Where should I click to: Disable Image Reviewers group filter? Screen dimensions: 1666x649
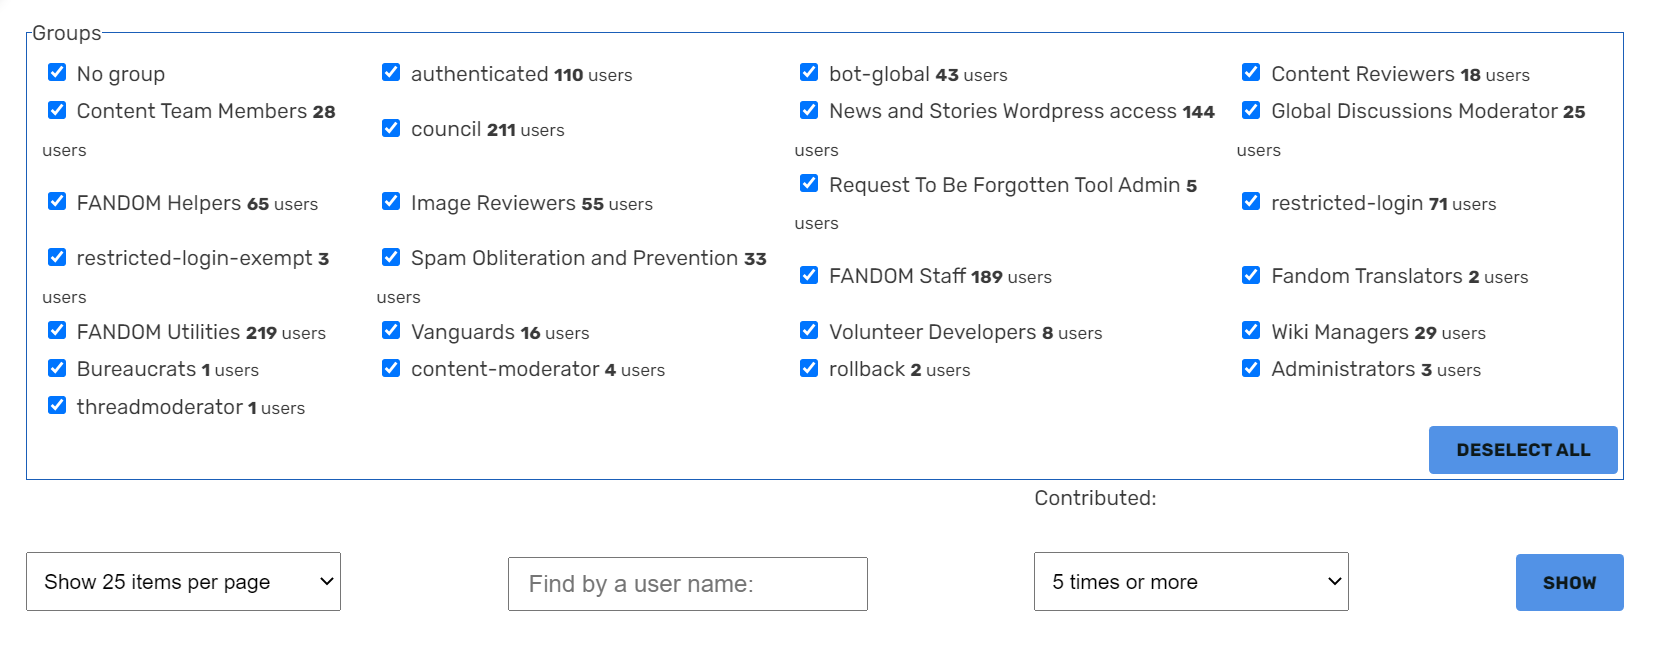tap(391, 202)
